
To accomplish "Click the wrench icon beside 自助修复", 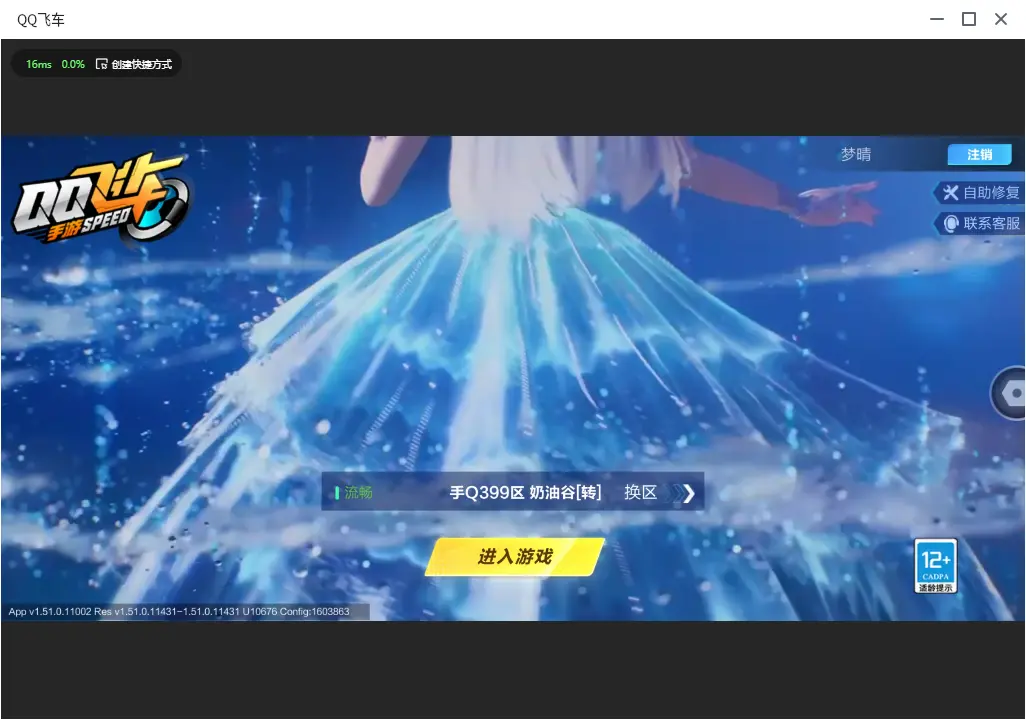I will [x=950, y=192].
